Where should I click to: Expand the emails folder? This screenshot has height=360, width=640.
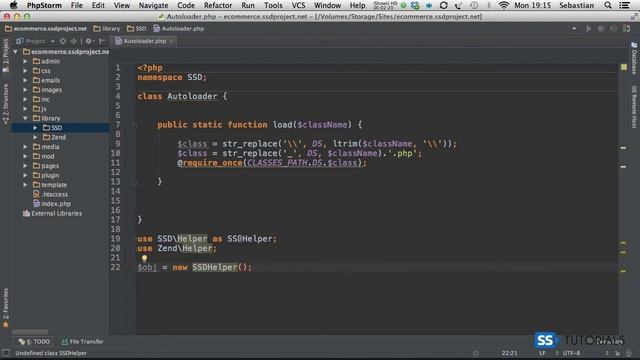click(x=25, y=80)
